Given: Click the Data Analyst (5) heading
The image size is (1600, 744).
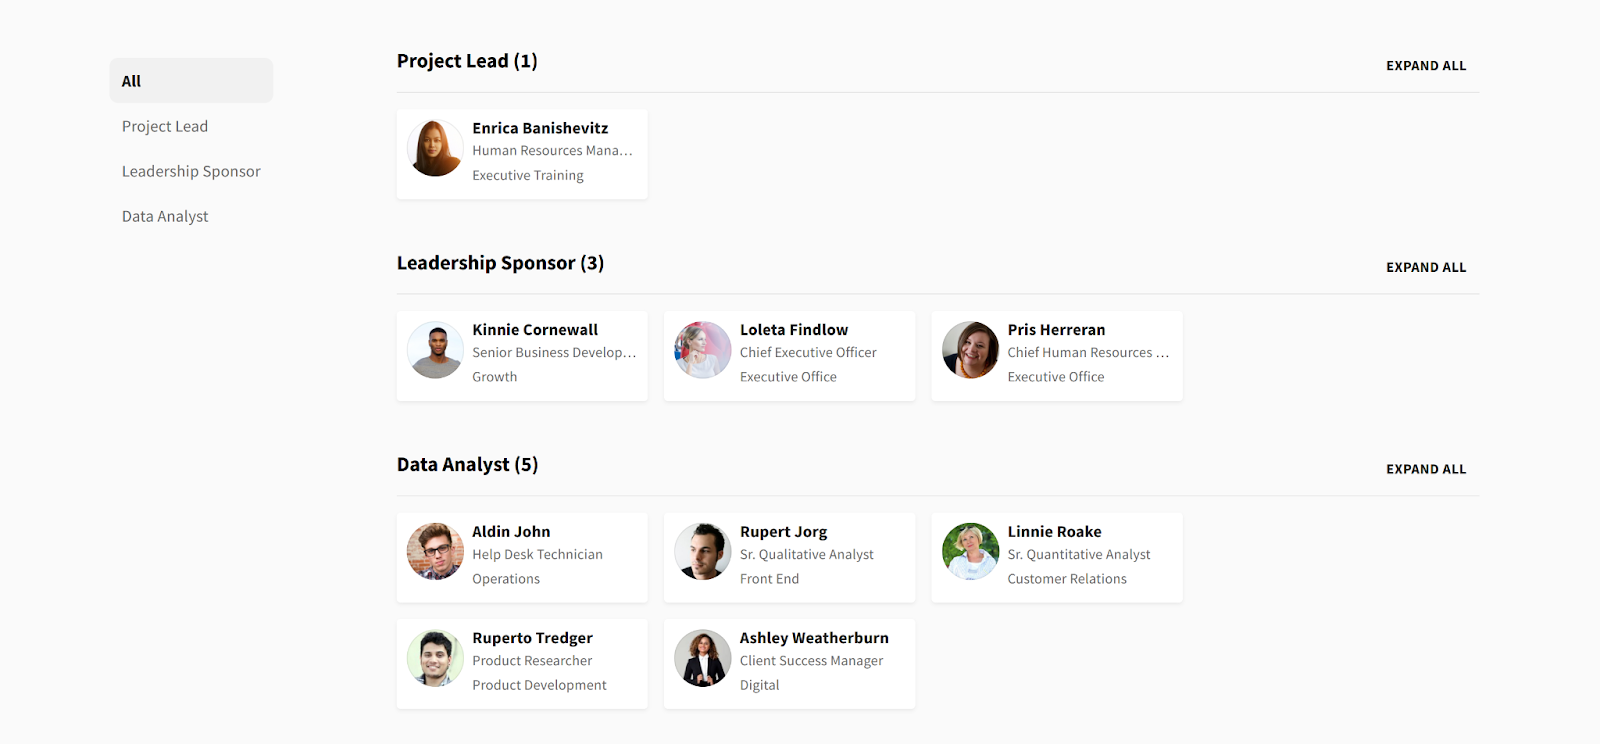Looking at the screenshot, I should [x=467, y=465].
